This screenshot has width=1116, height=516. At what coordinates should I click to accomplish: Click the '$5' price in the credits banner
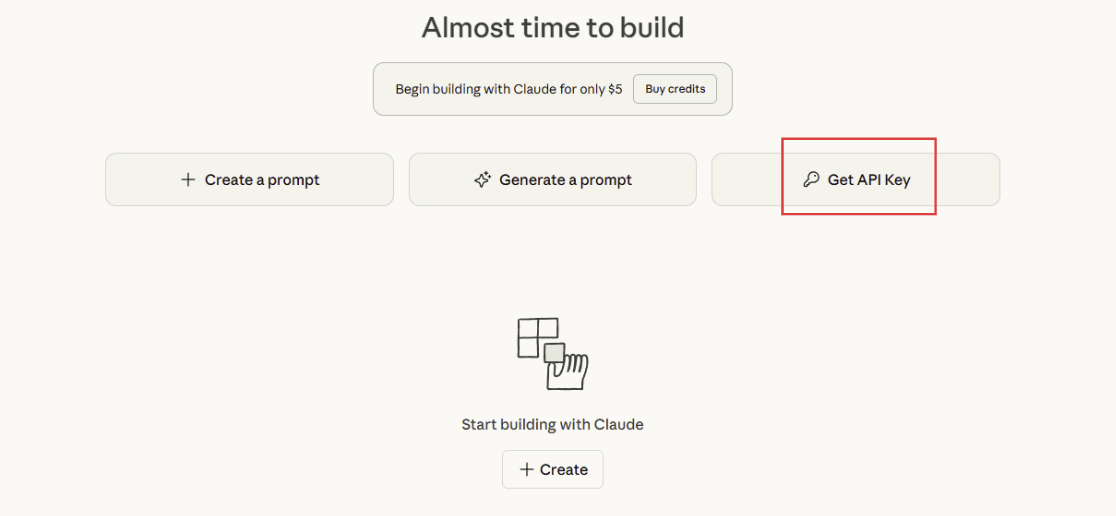click(x=615, y=89)
